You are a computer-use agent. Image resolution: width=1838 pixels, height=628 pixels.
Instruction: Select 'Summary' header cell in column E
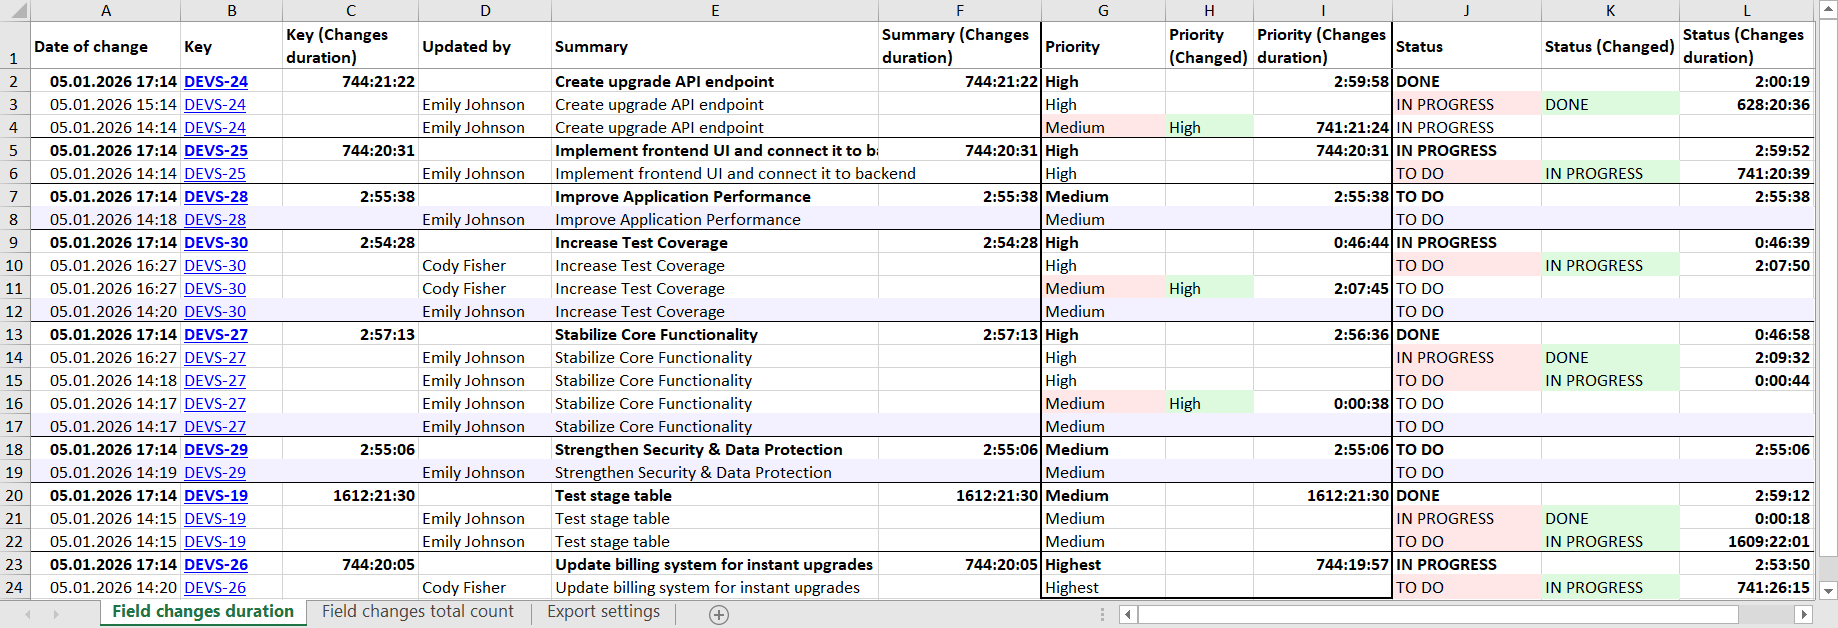click(x=715, y=46)
